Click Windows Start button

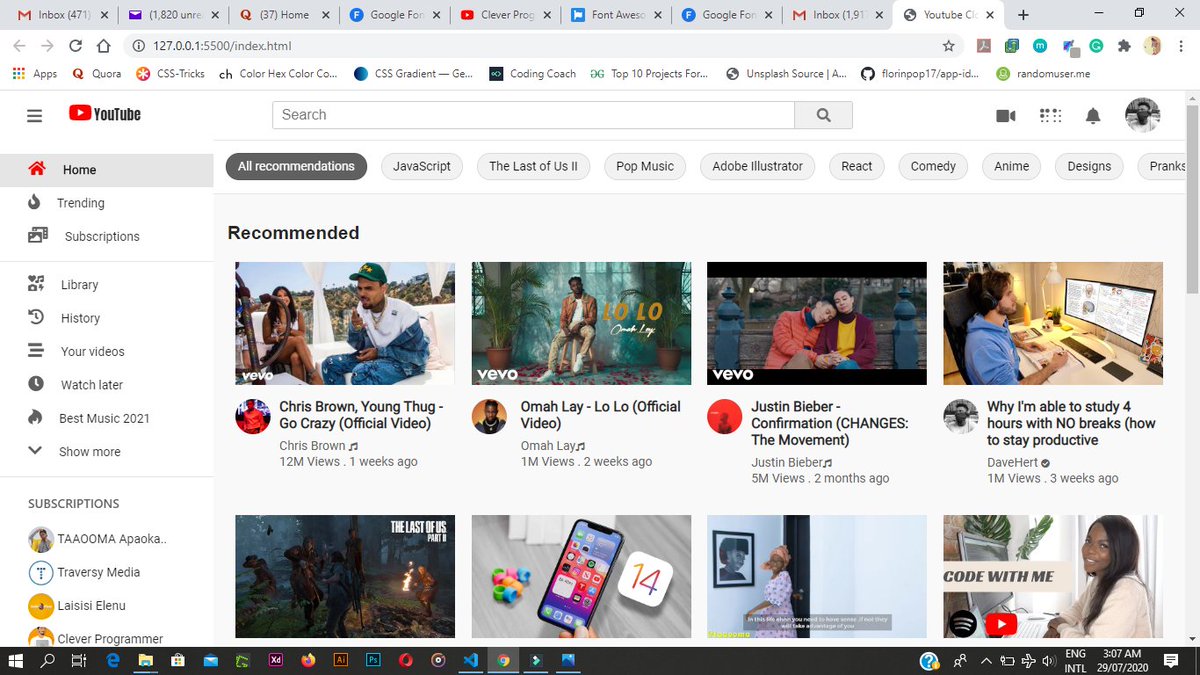[16, 661]
